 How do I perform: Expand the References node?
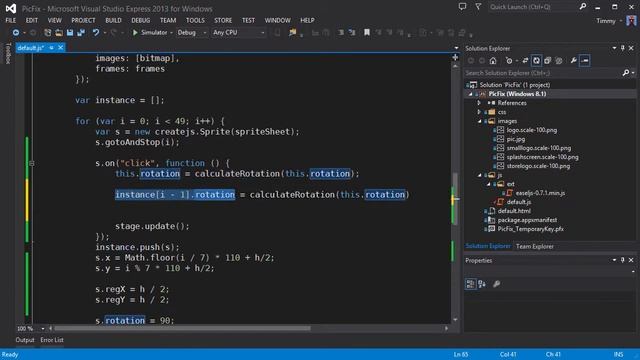pyautogui.click(x=479, y=103)
